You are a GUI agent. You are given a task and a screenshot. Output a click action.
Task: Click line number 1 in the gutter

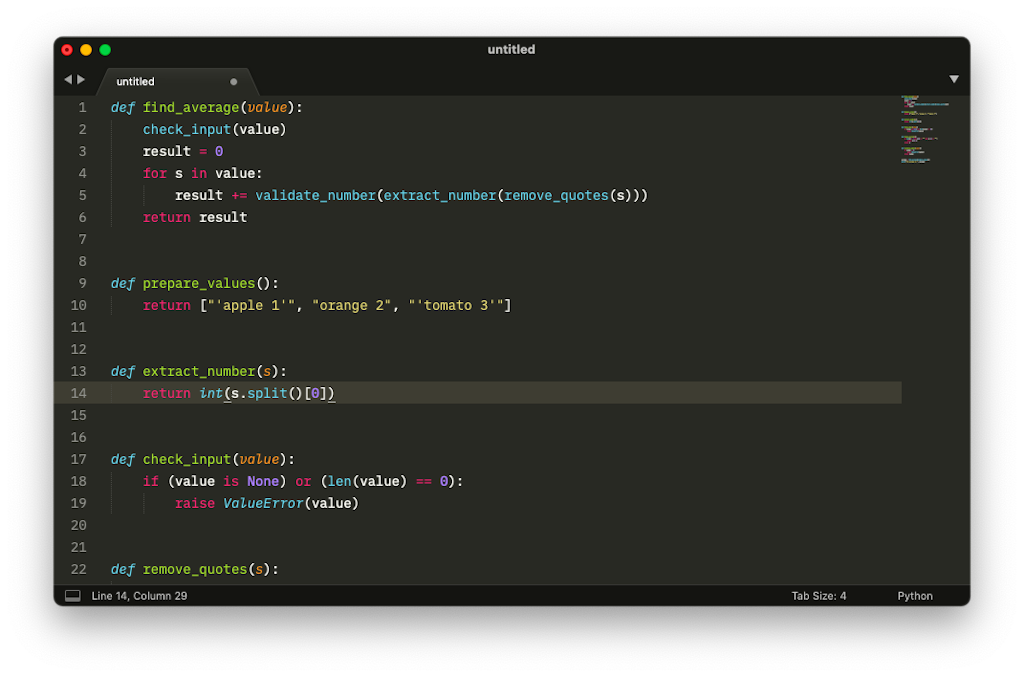82,107
